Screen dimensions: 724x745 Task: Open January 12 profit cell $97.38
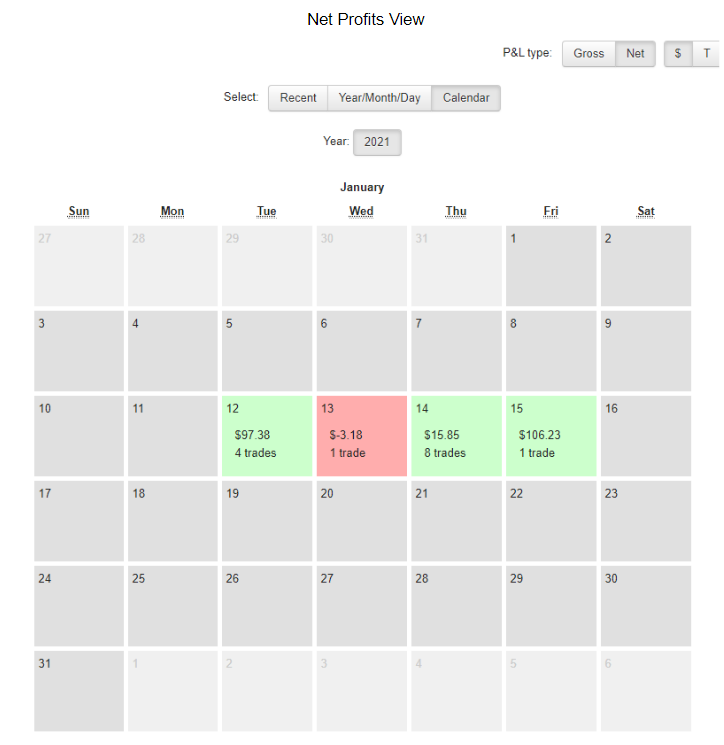point(267,436)
